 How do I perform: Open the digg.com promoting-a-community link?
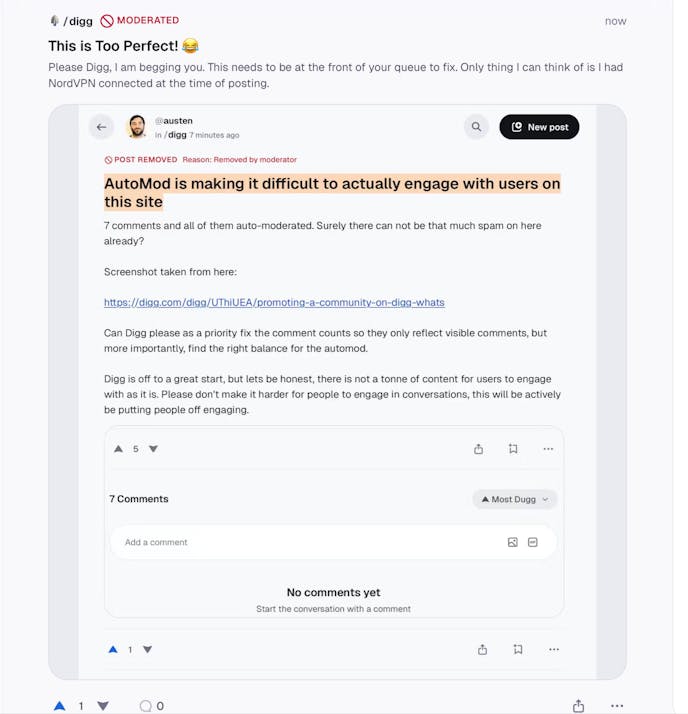click(274, 302)
